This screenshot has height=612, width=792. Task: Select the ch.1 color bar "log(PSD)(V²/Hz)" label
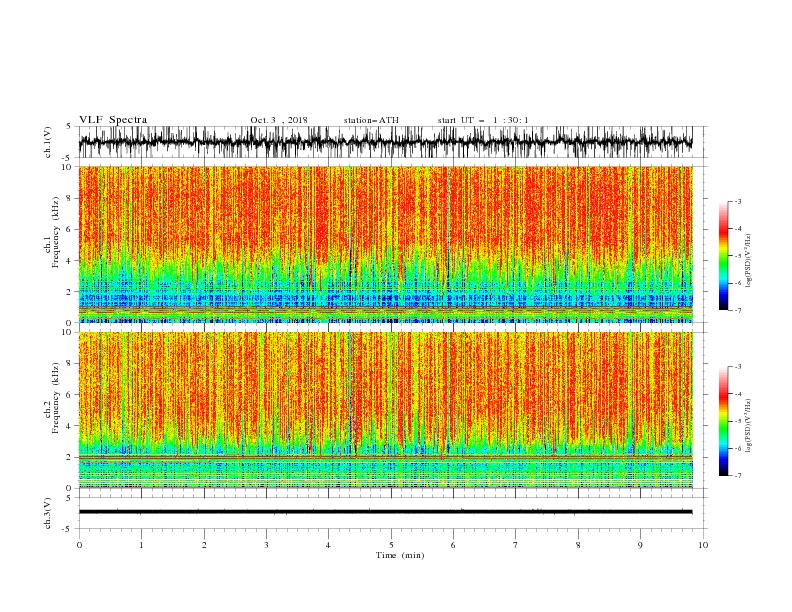pos(749,261)
